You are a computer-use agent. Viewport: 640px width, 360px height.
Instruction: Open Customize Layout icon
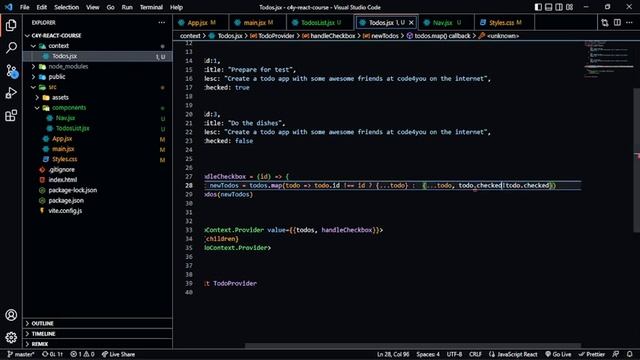[569, 7]
